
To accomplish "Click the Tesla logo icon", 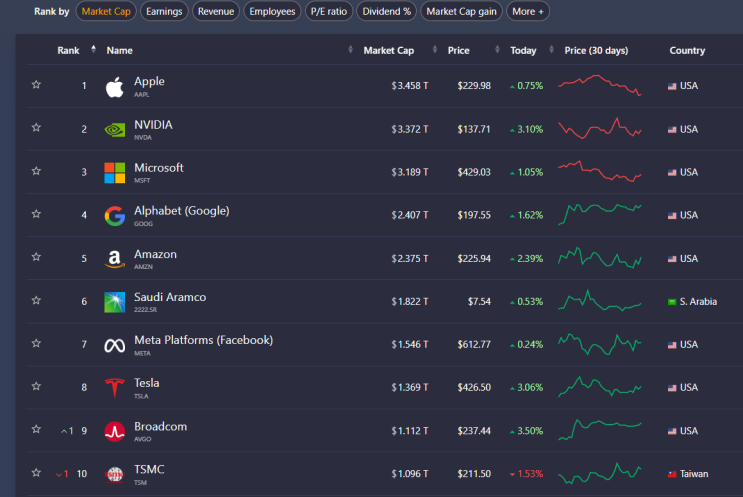I will [114, 388].
